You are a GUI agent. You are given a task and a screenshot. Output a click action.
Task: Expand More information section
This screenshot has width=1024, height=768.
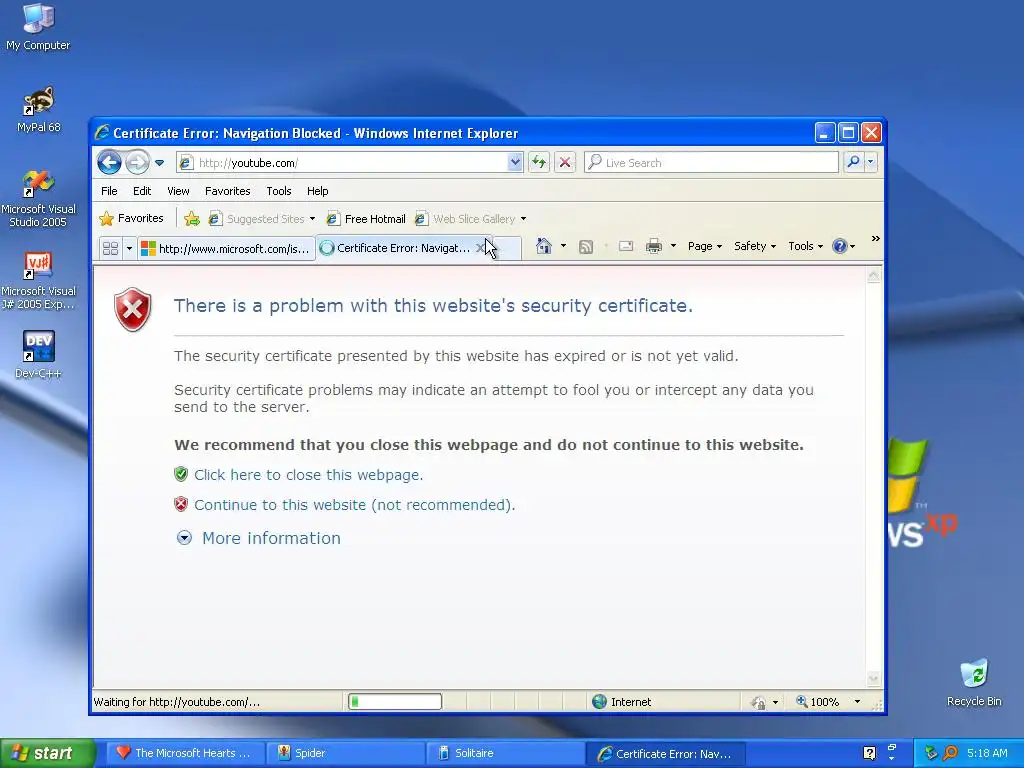tap(259, 538)
